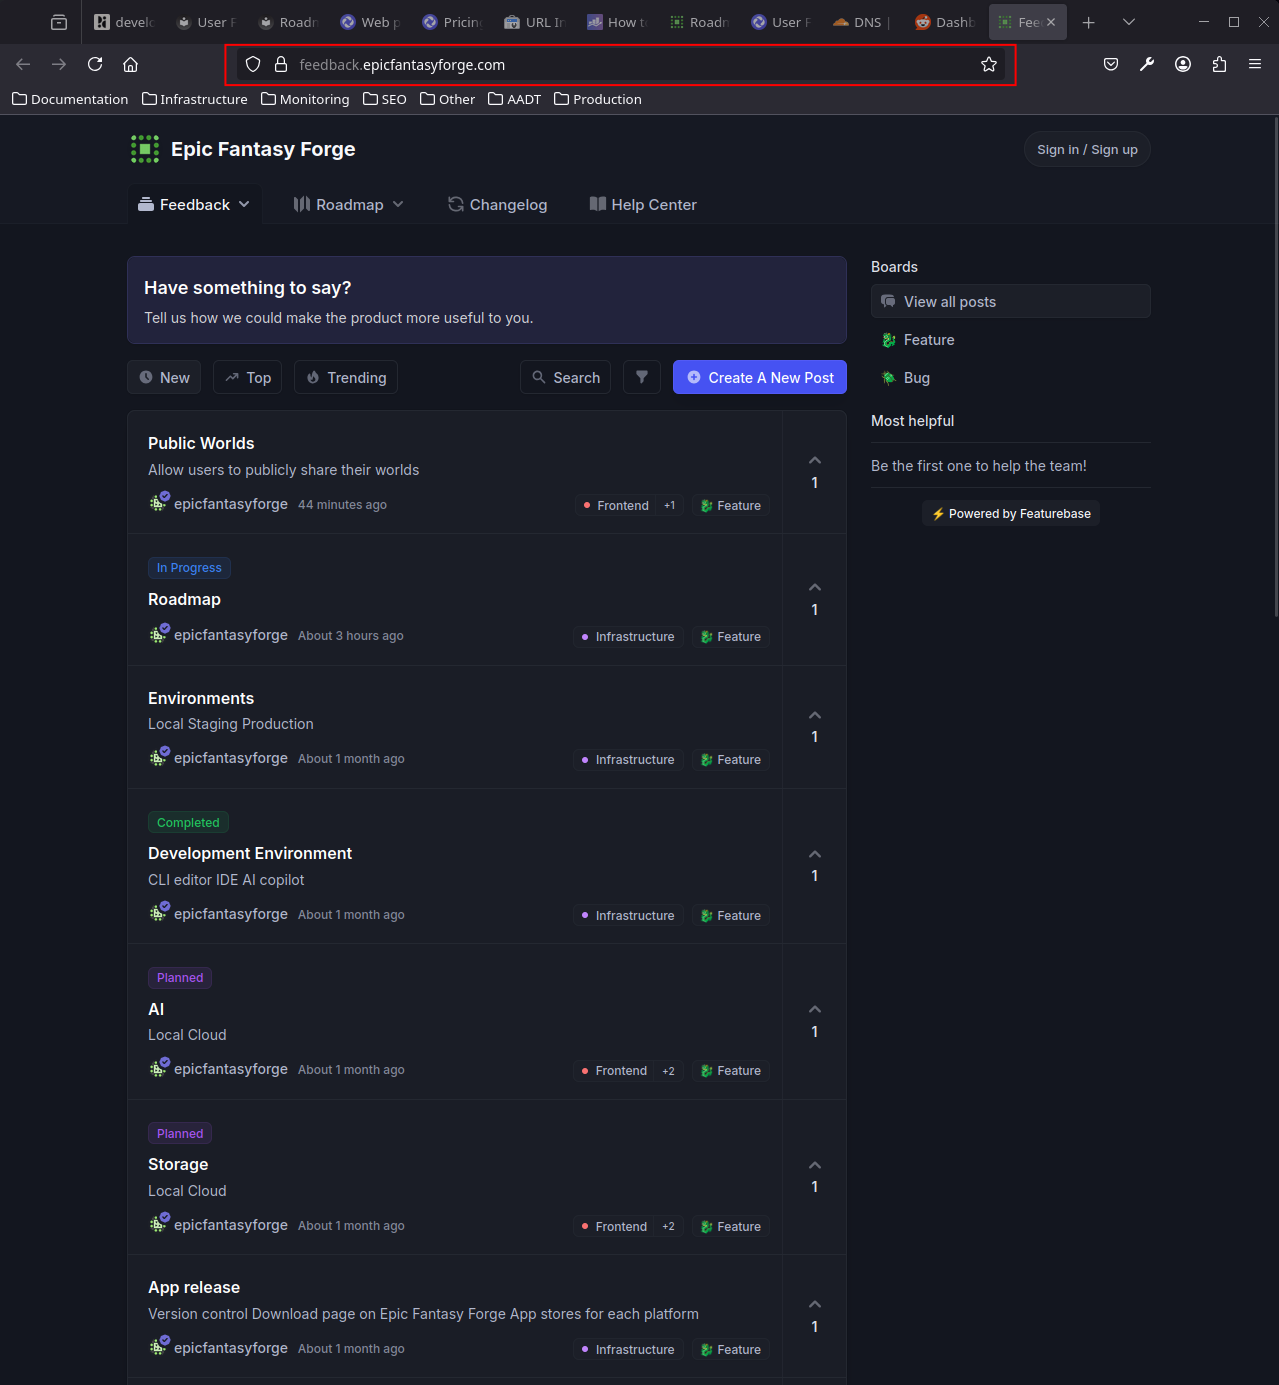Switch to the URL In browser tab

point(535,22)
